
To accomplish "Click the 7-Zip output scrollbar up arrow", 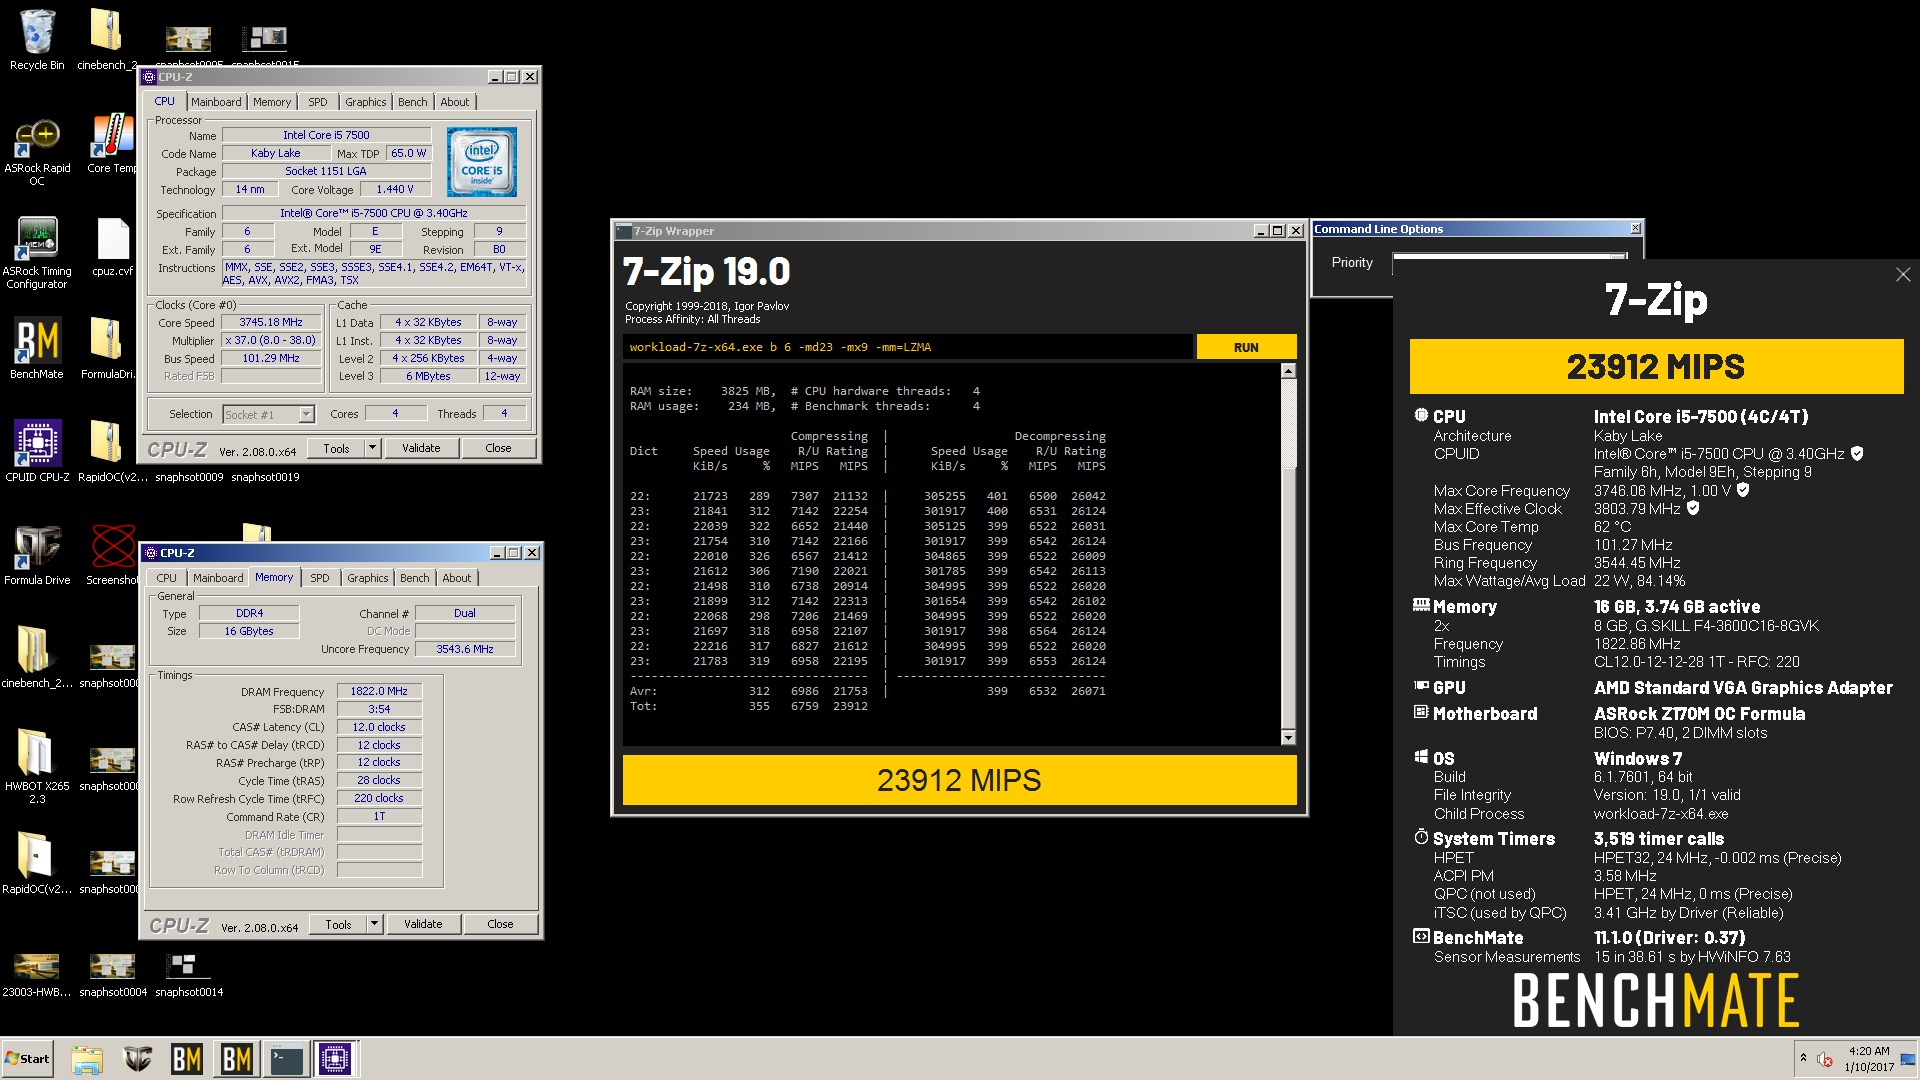I will [x=1288, y=371].
